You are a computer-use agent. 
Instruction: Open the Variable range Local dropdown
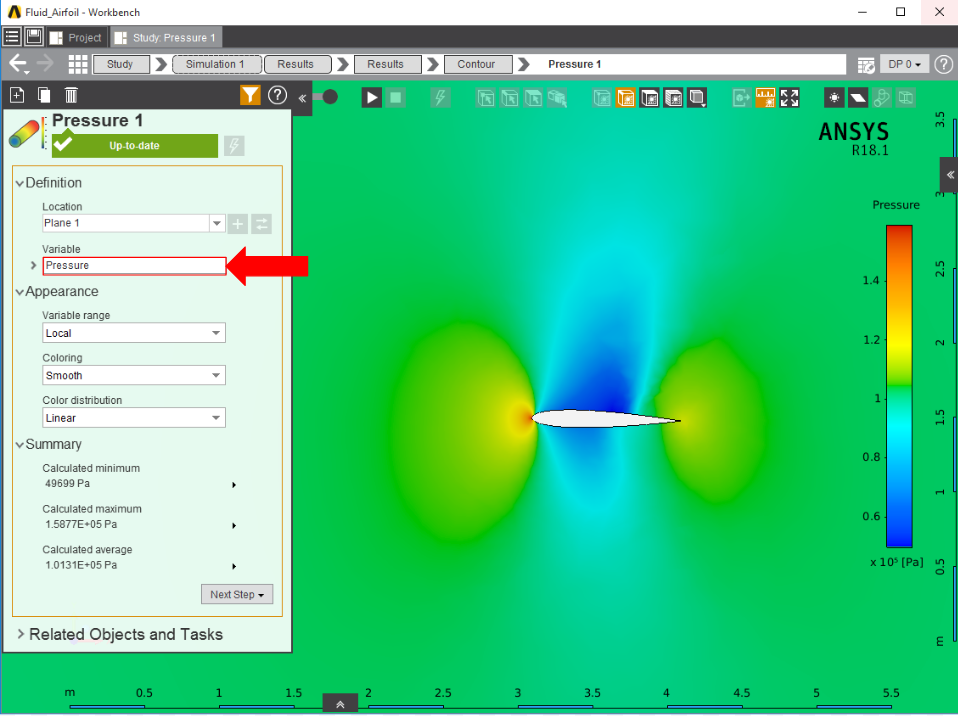click(134, 333)
